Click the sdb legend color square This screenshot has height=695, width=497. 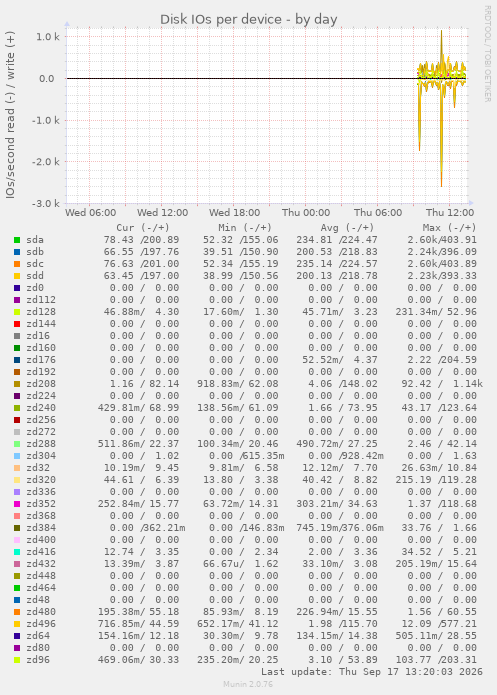click(x=17, y=252)
